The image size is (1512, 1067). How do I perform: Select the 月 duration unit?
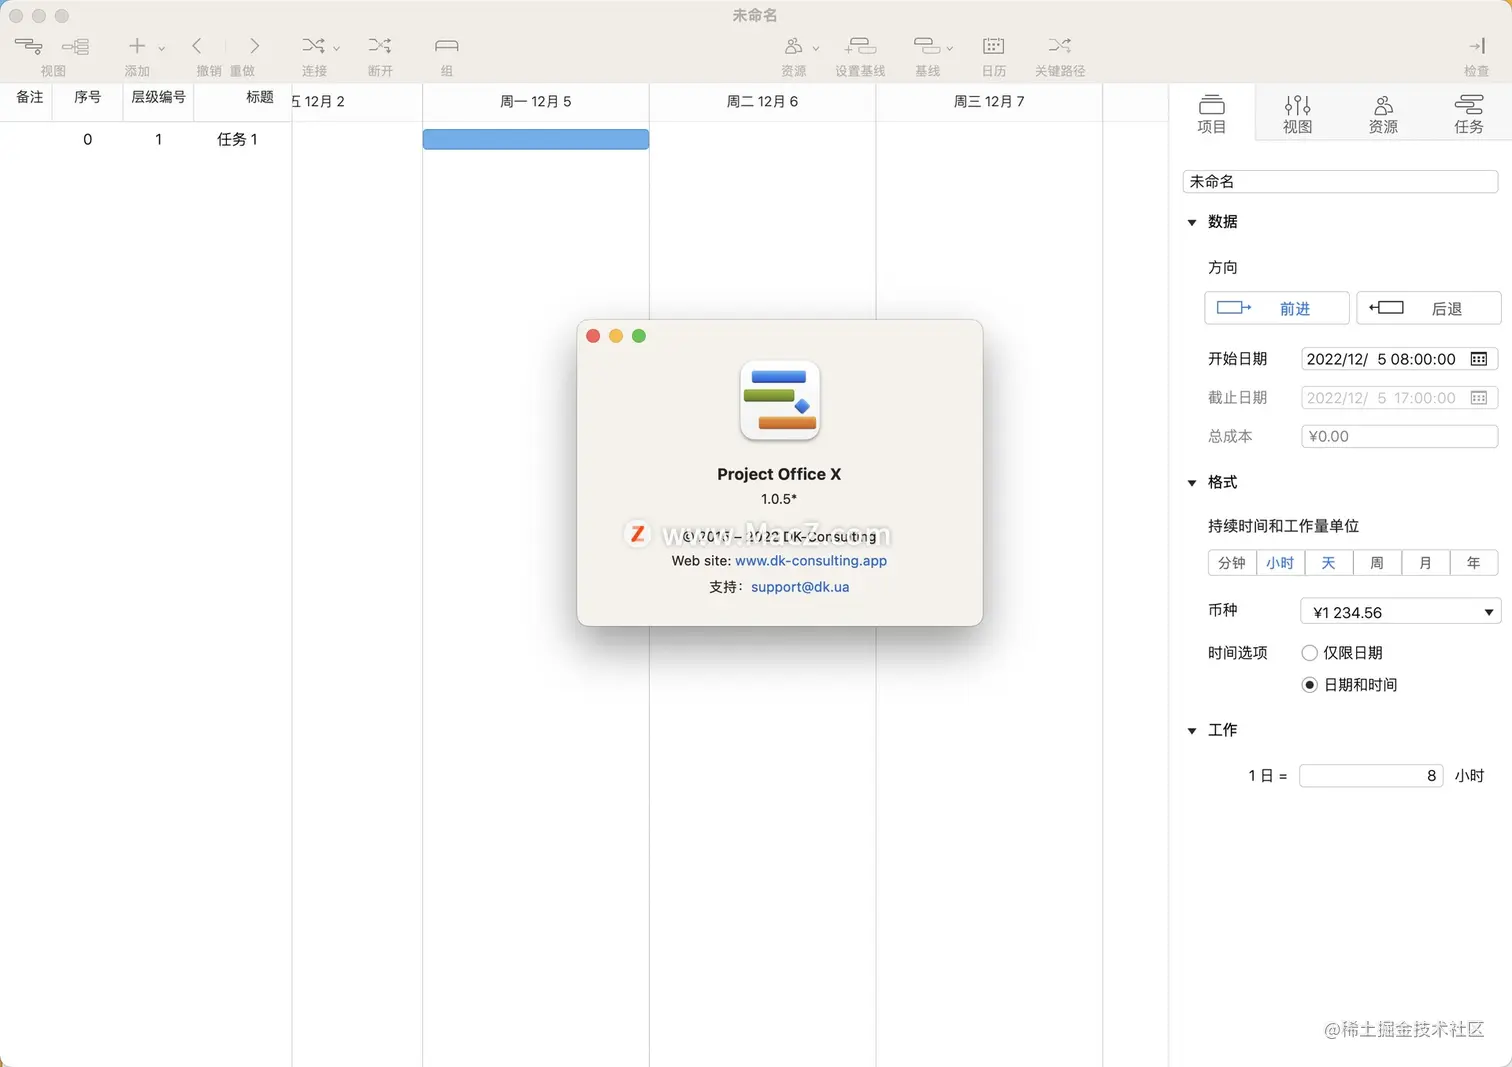(1425, 563)
